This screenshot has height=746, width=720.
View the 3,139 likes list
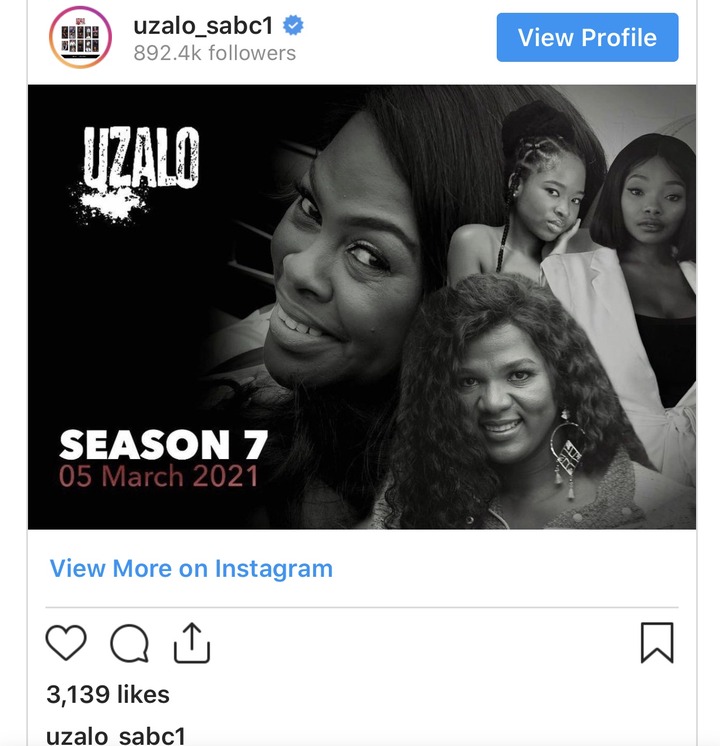coord(108,694)
